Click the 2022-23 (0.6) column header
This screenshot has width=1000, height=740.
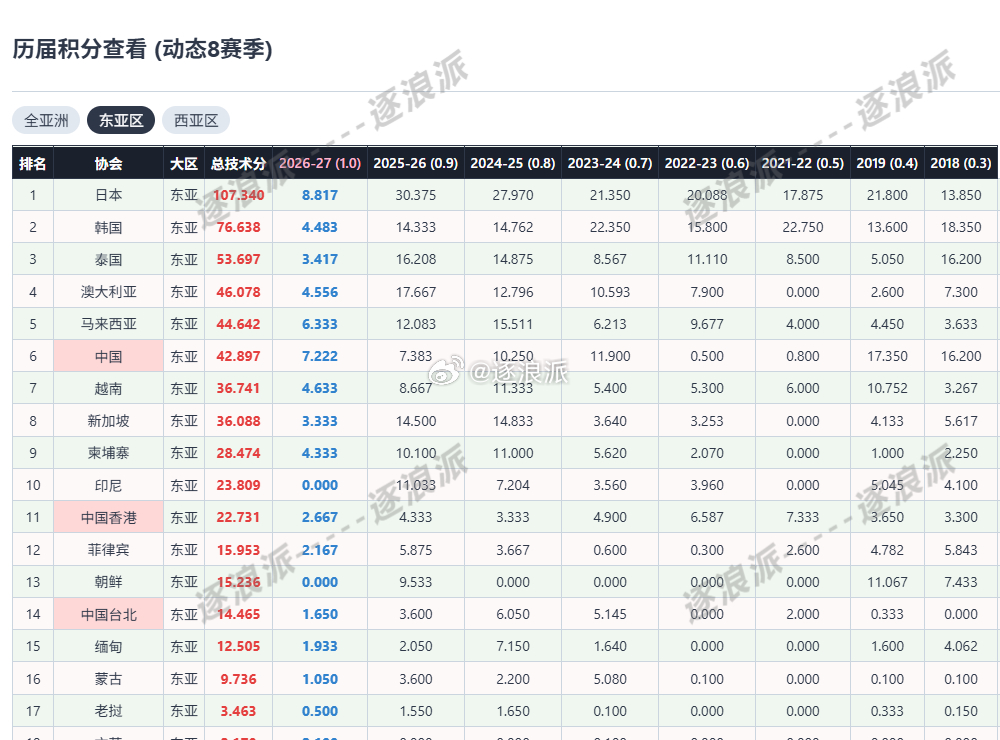707,163
